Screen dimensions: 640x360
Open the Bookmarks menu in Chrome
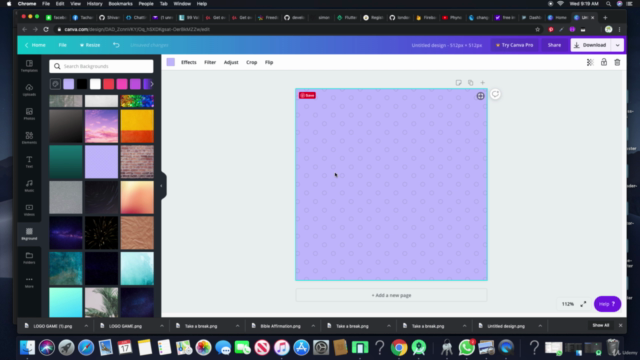point(120,4)
